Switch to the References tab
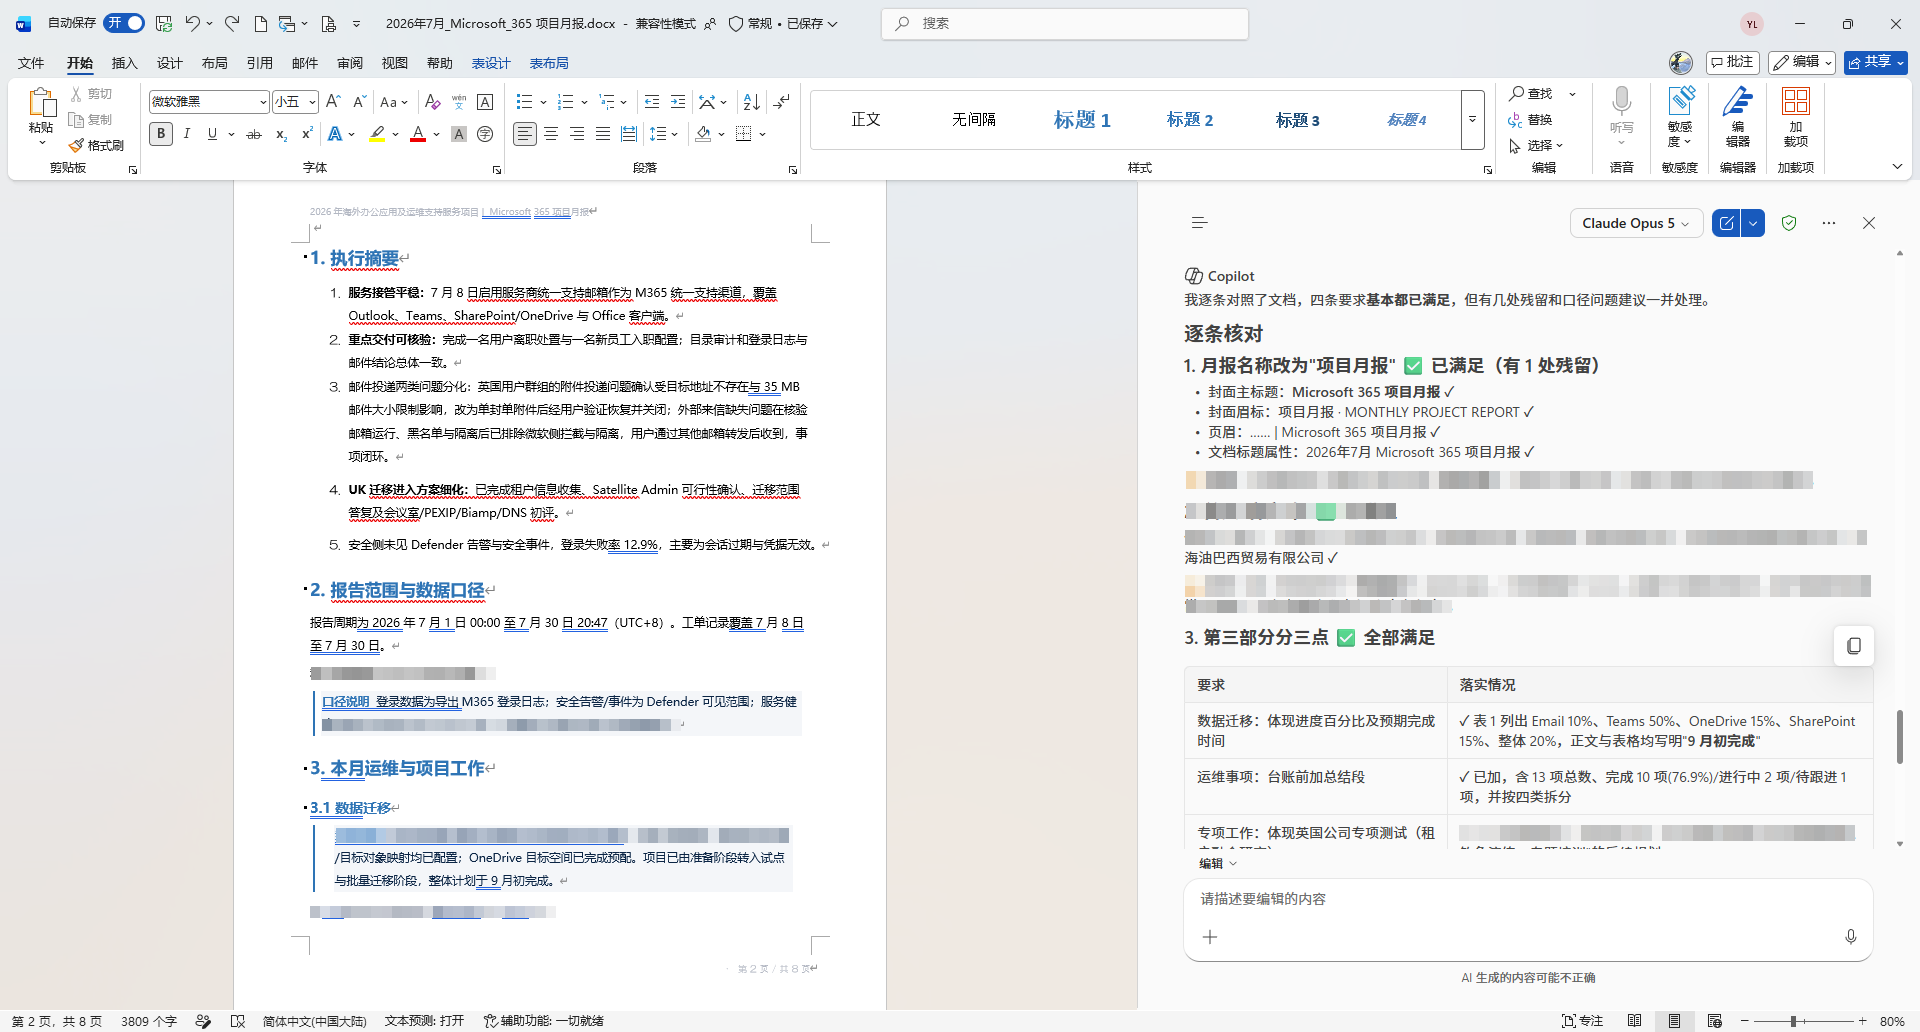1920x1032 pixels. [x=259, y=63]
